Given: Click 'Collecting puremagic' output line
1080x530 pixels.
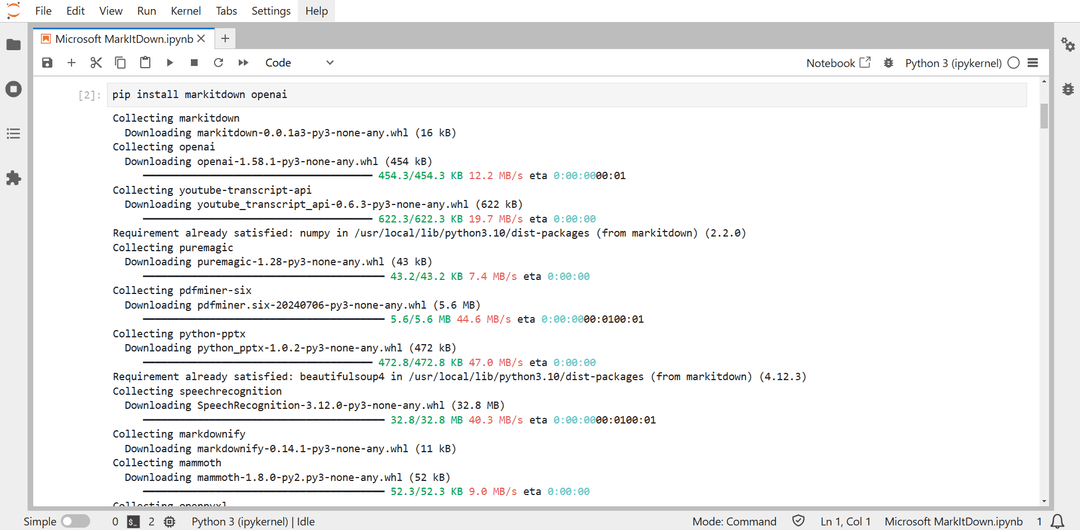Looking at the screenshot, I should point(173,247).
